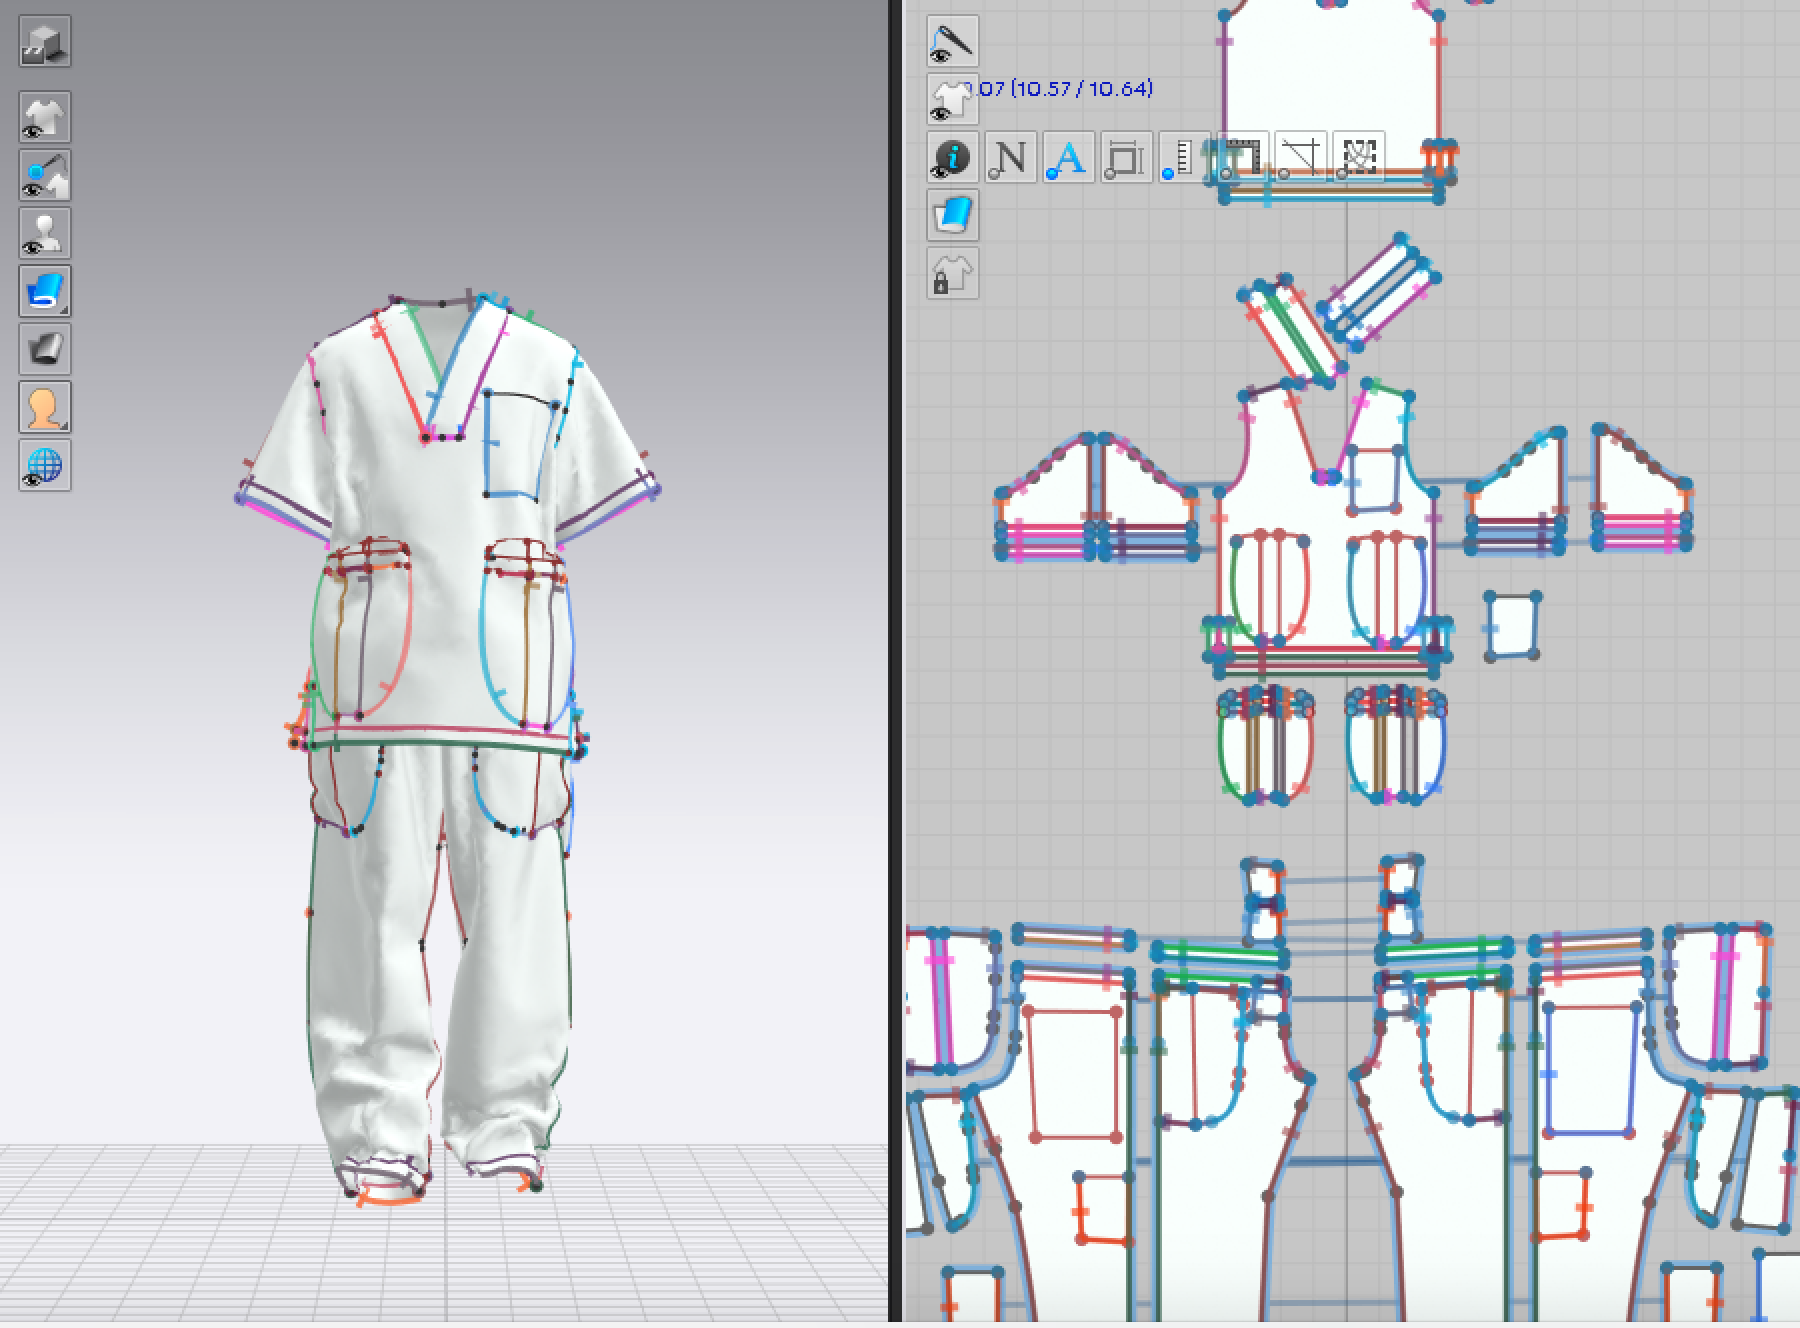Click the blue length value text '(10.57 / 10.64)'
Image resolution: width=1800 pixels, height=1328 pixels.
(1081, 89)
